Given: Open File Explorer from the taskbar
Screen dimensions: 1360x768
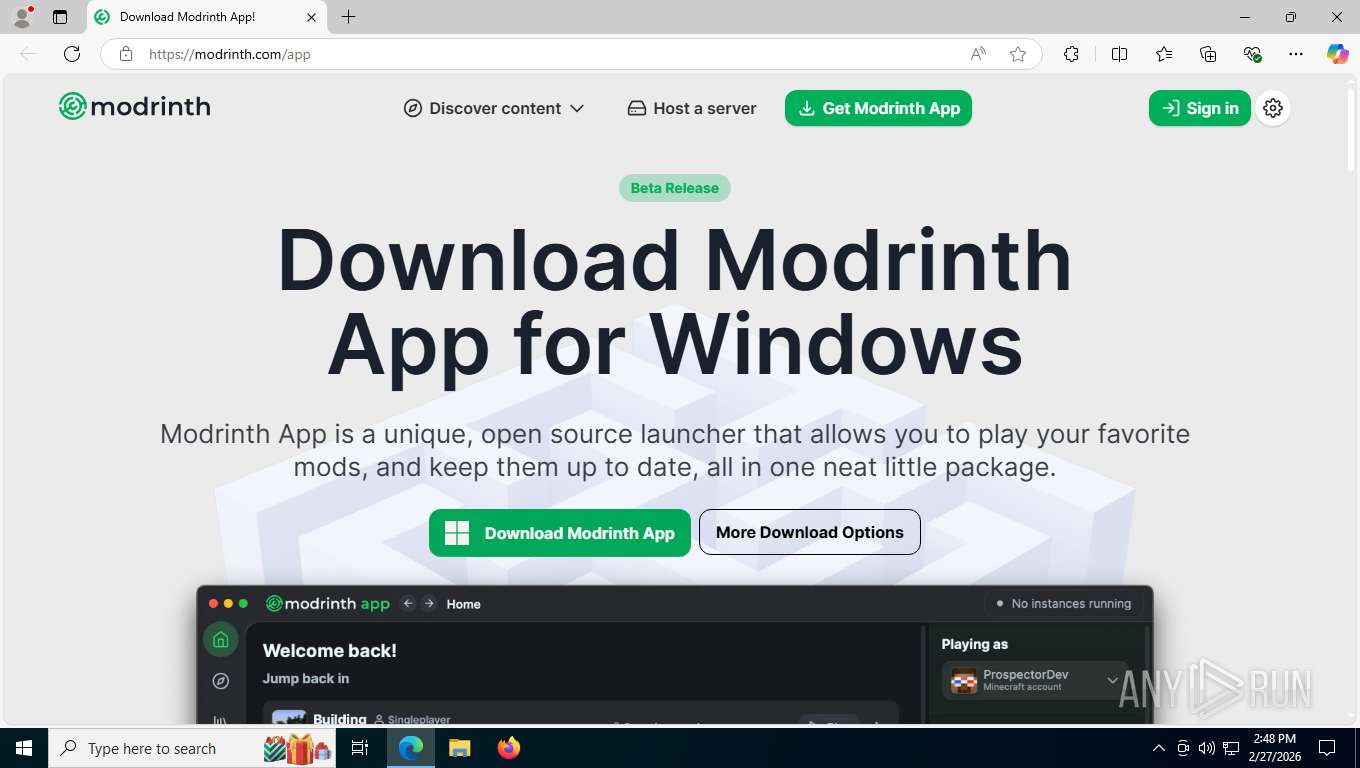Looking at the screenshot, I should 459,748.
